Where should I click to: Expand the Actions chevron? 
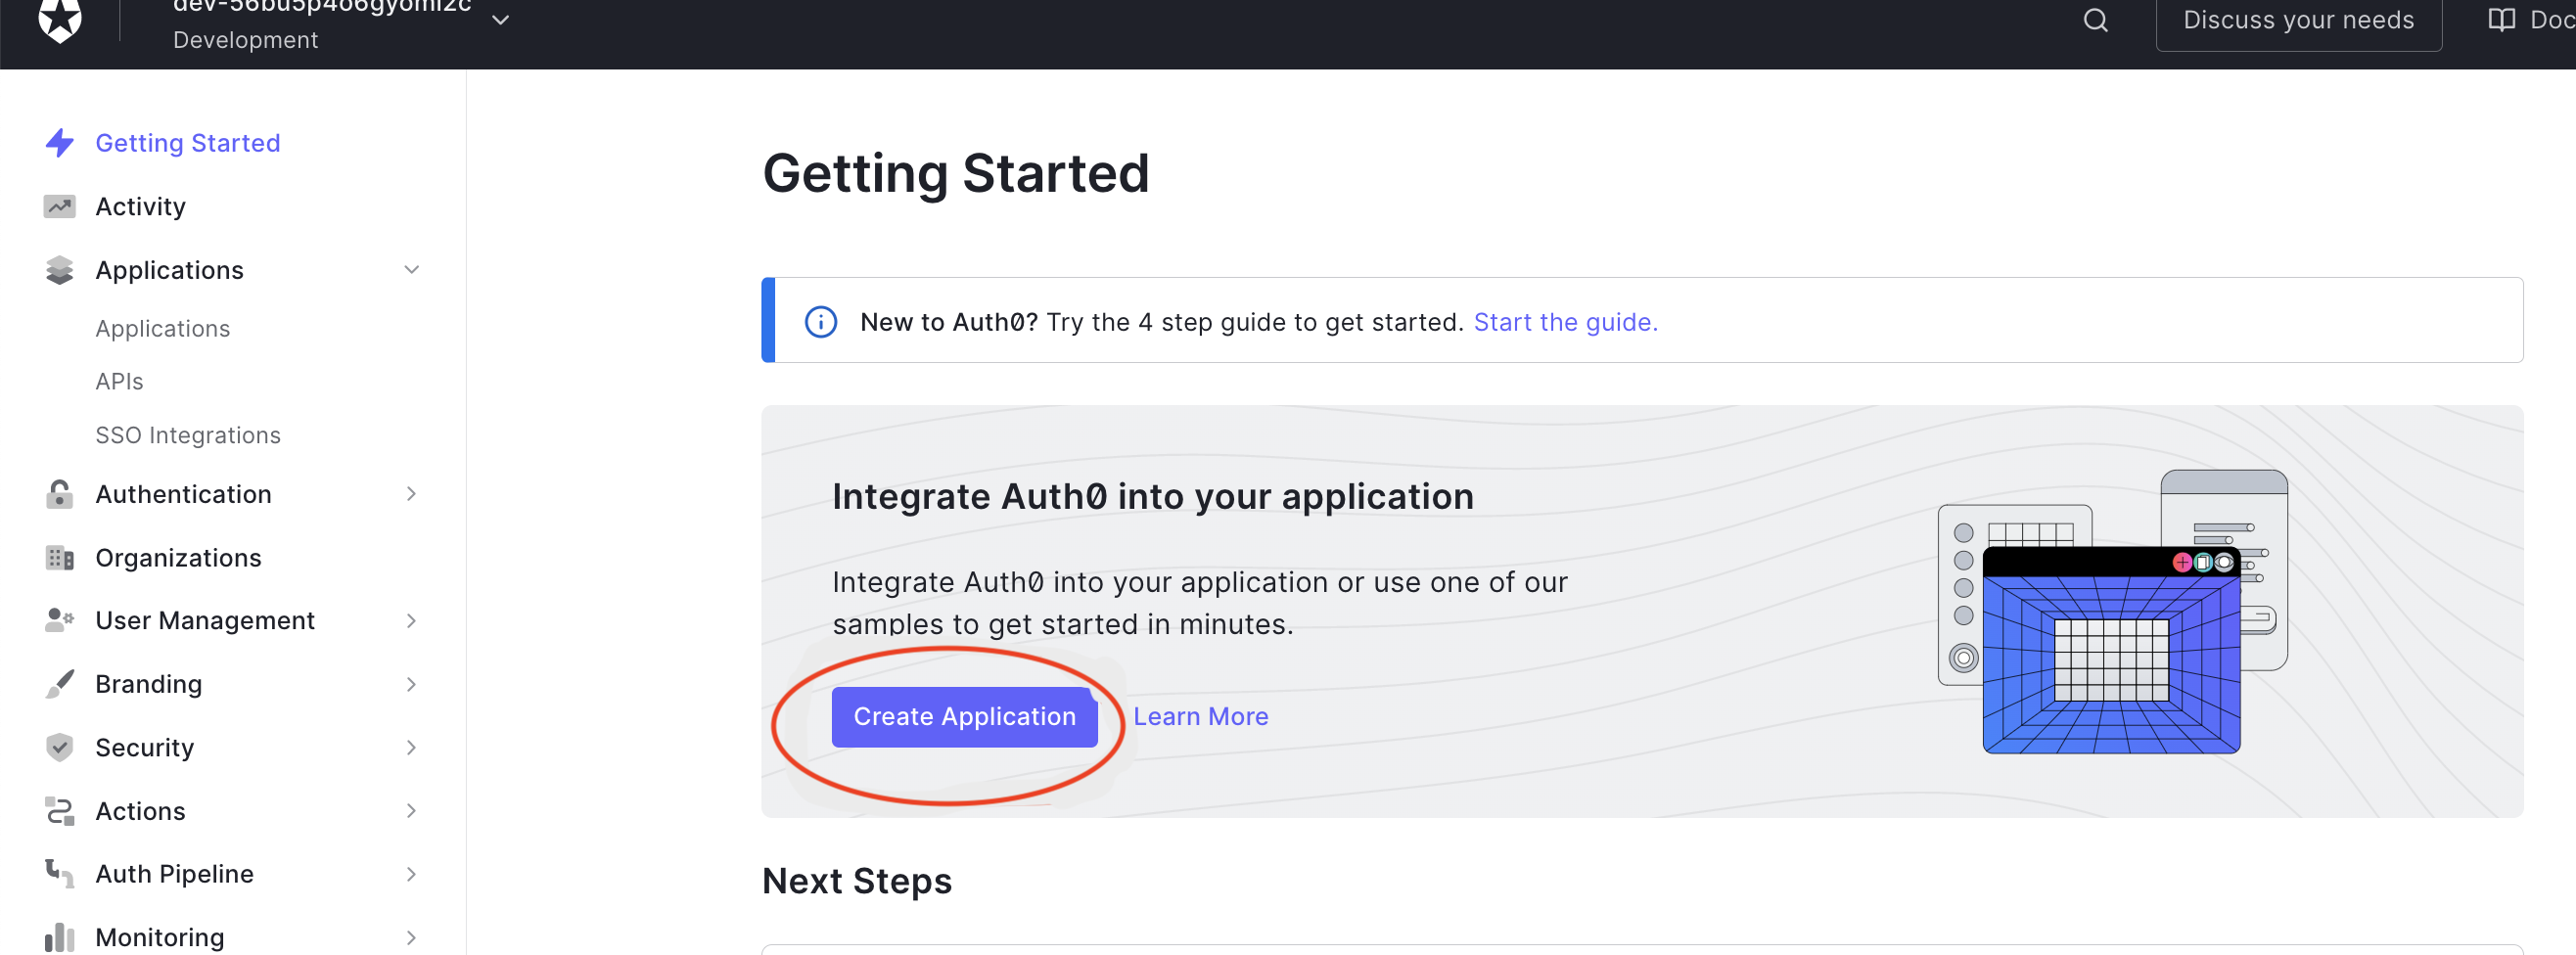[411, 811]
